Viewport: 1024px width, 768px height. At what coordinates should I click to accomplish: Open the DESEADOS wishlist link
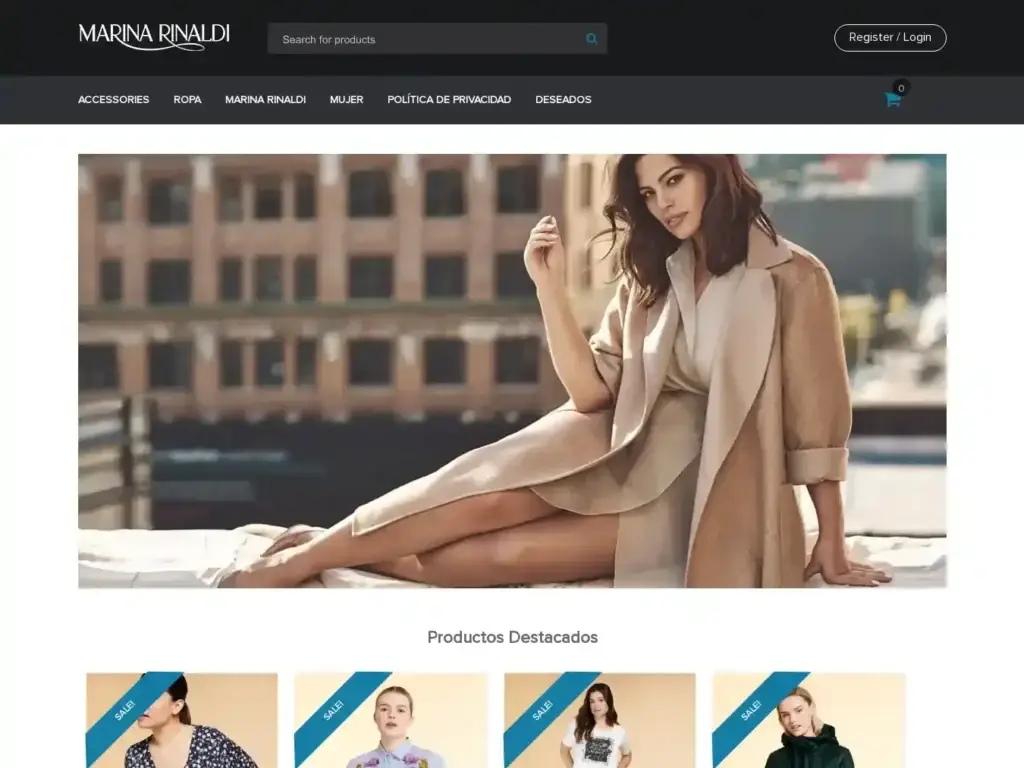pos(563,100)
